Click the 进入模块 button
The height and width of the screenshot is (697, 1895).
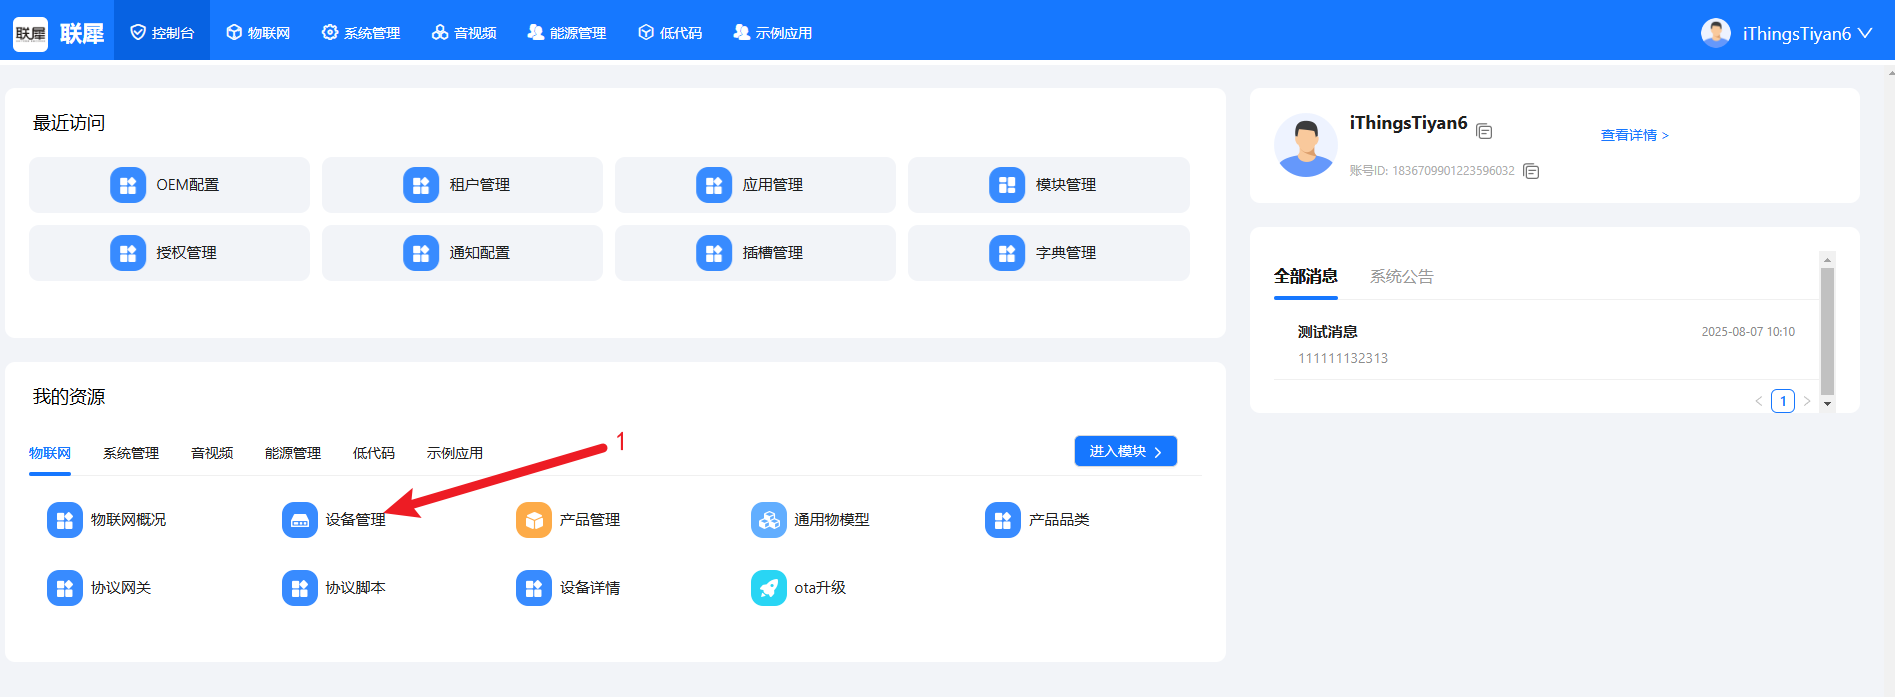[x=1125, y=451]
